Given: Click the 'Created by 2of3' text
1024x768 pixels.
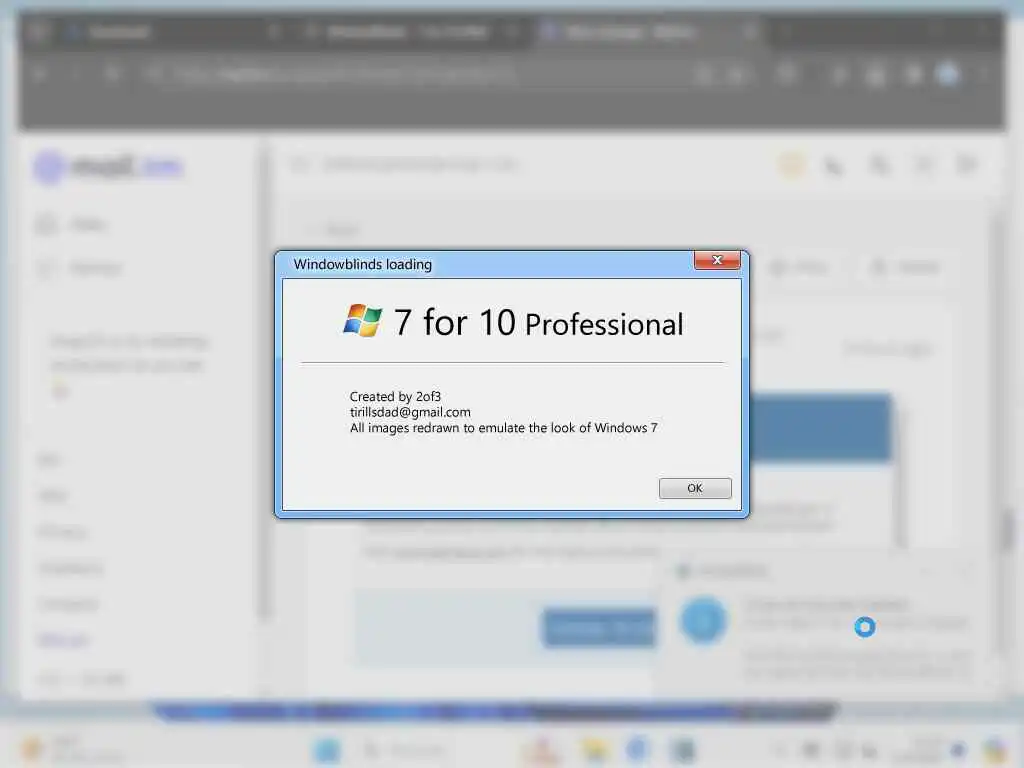Looking at the screenshot, I should coord(395,396).
